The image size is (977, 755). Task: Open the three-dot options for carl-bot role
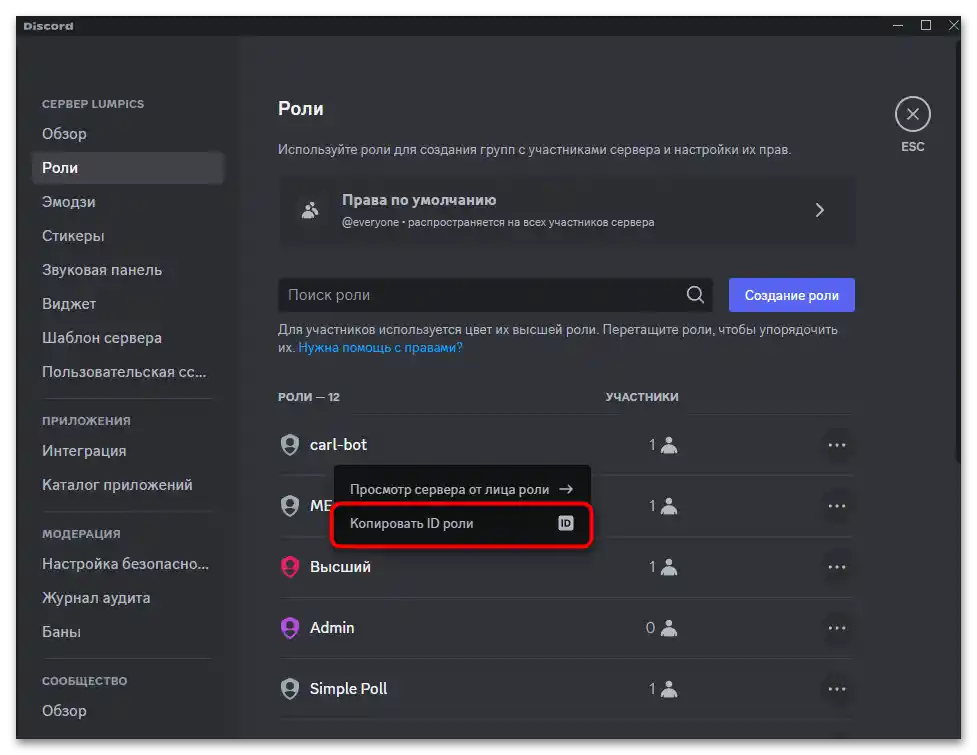[x=837, y=444]
